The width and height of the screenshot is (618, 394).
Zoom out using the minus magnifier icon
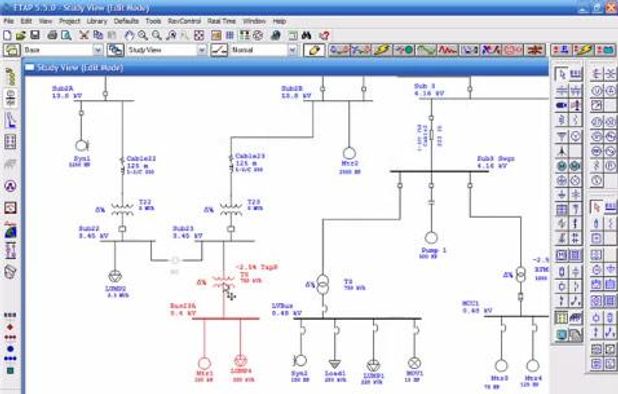157,35
